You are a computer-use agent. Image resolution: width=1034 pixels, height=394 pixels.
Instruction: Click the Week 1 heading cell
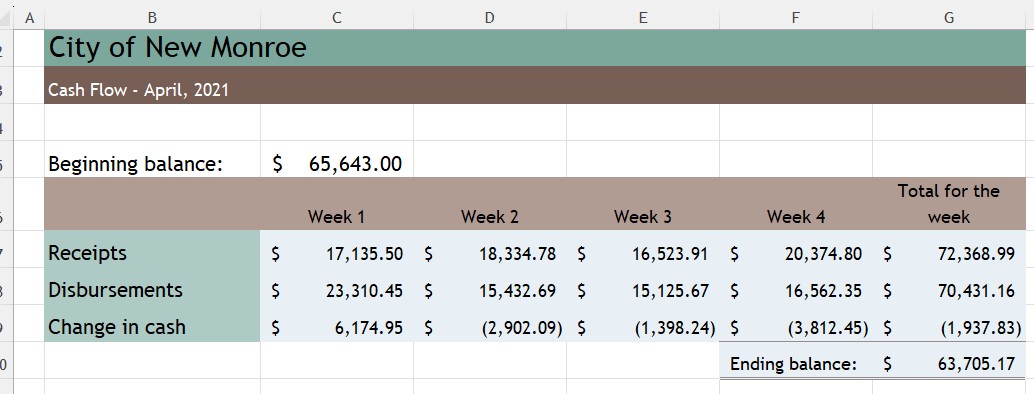tap(337, 204)
